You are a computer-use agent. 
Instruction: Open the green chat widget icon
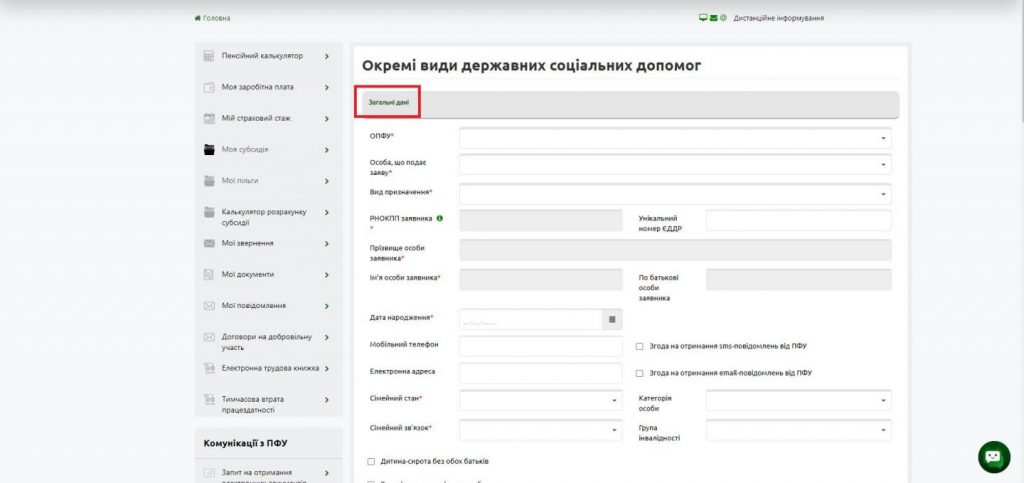coord(993,456)
